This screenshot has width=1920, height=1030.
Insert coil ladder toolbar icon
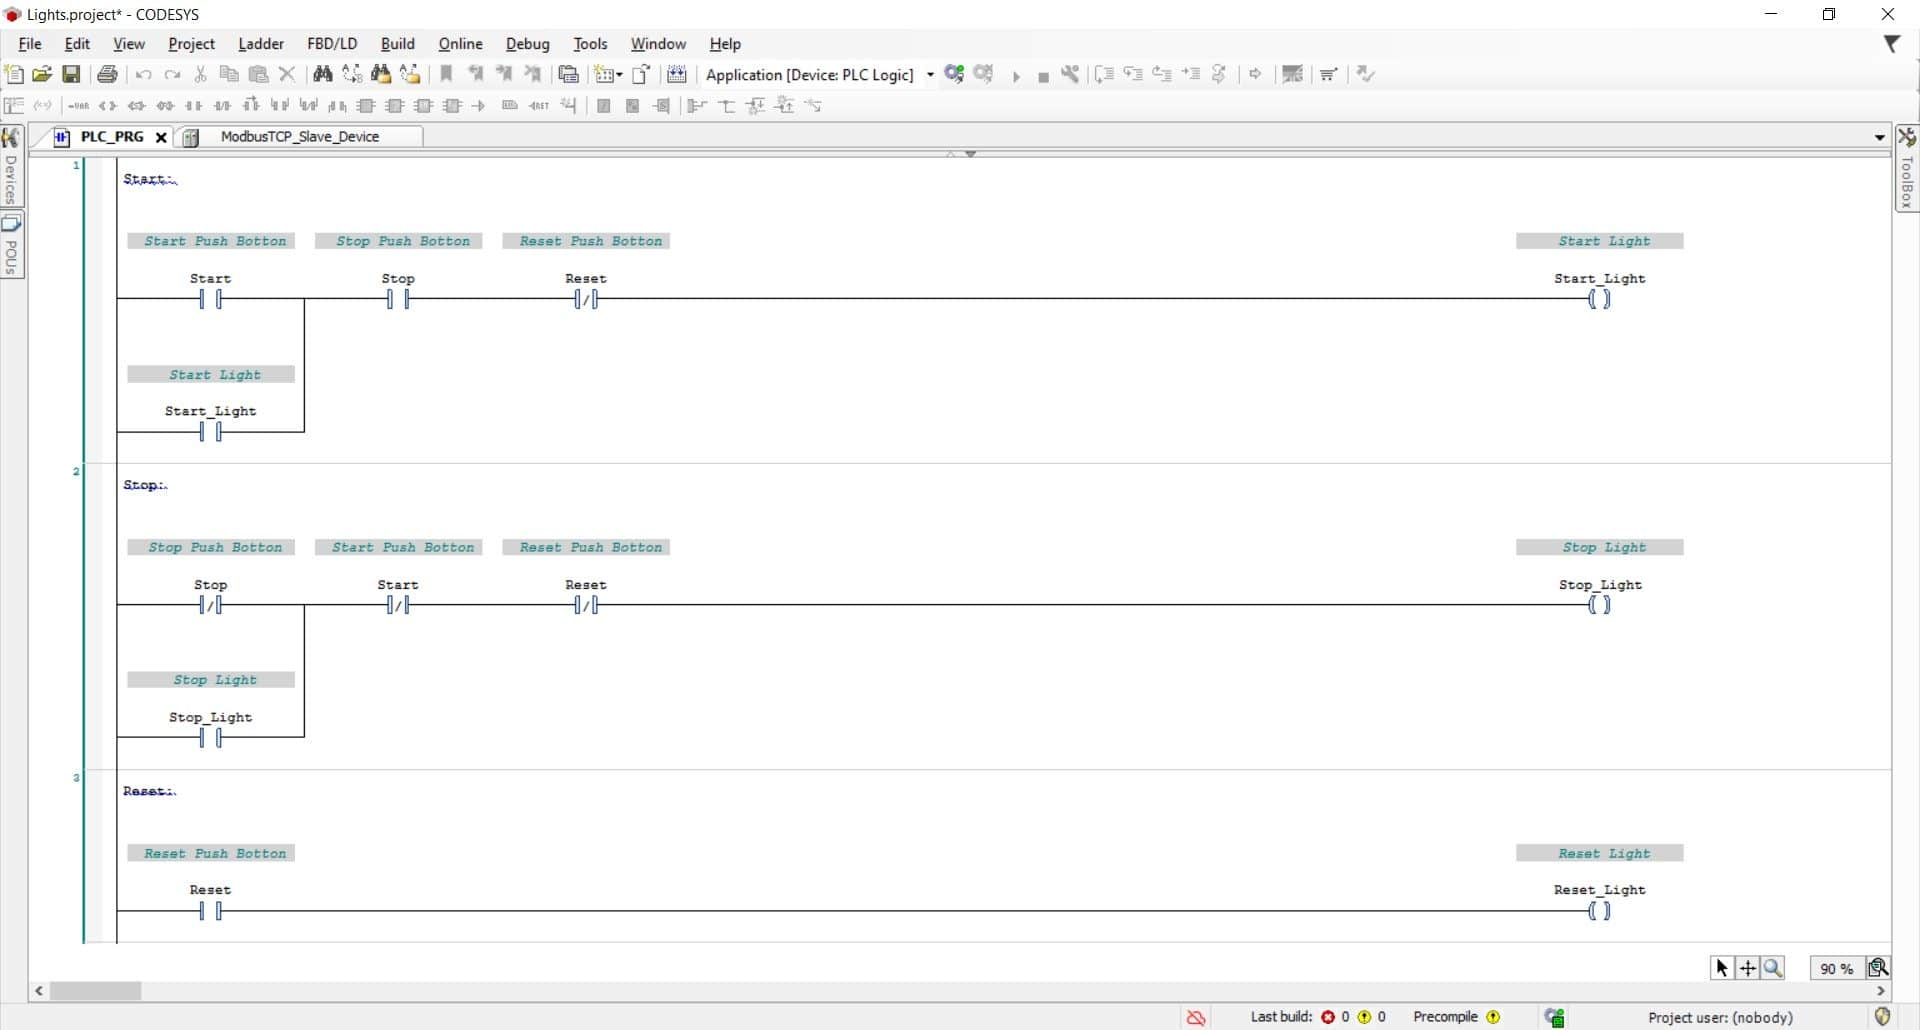tap(108, 105)
